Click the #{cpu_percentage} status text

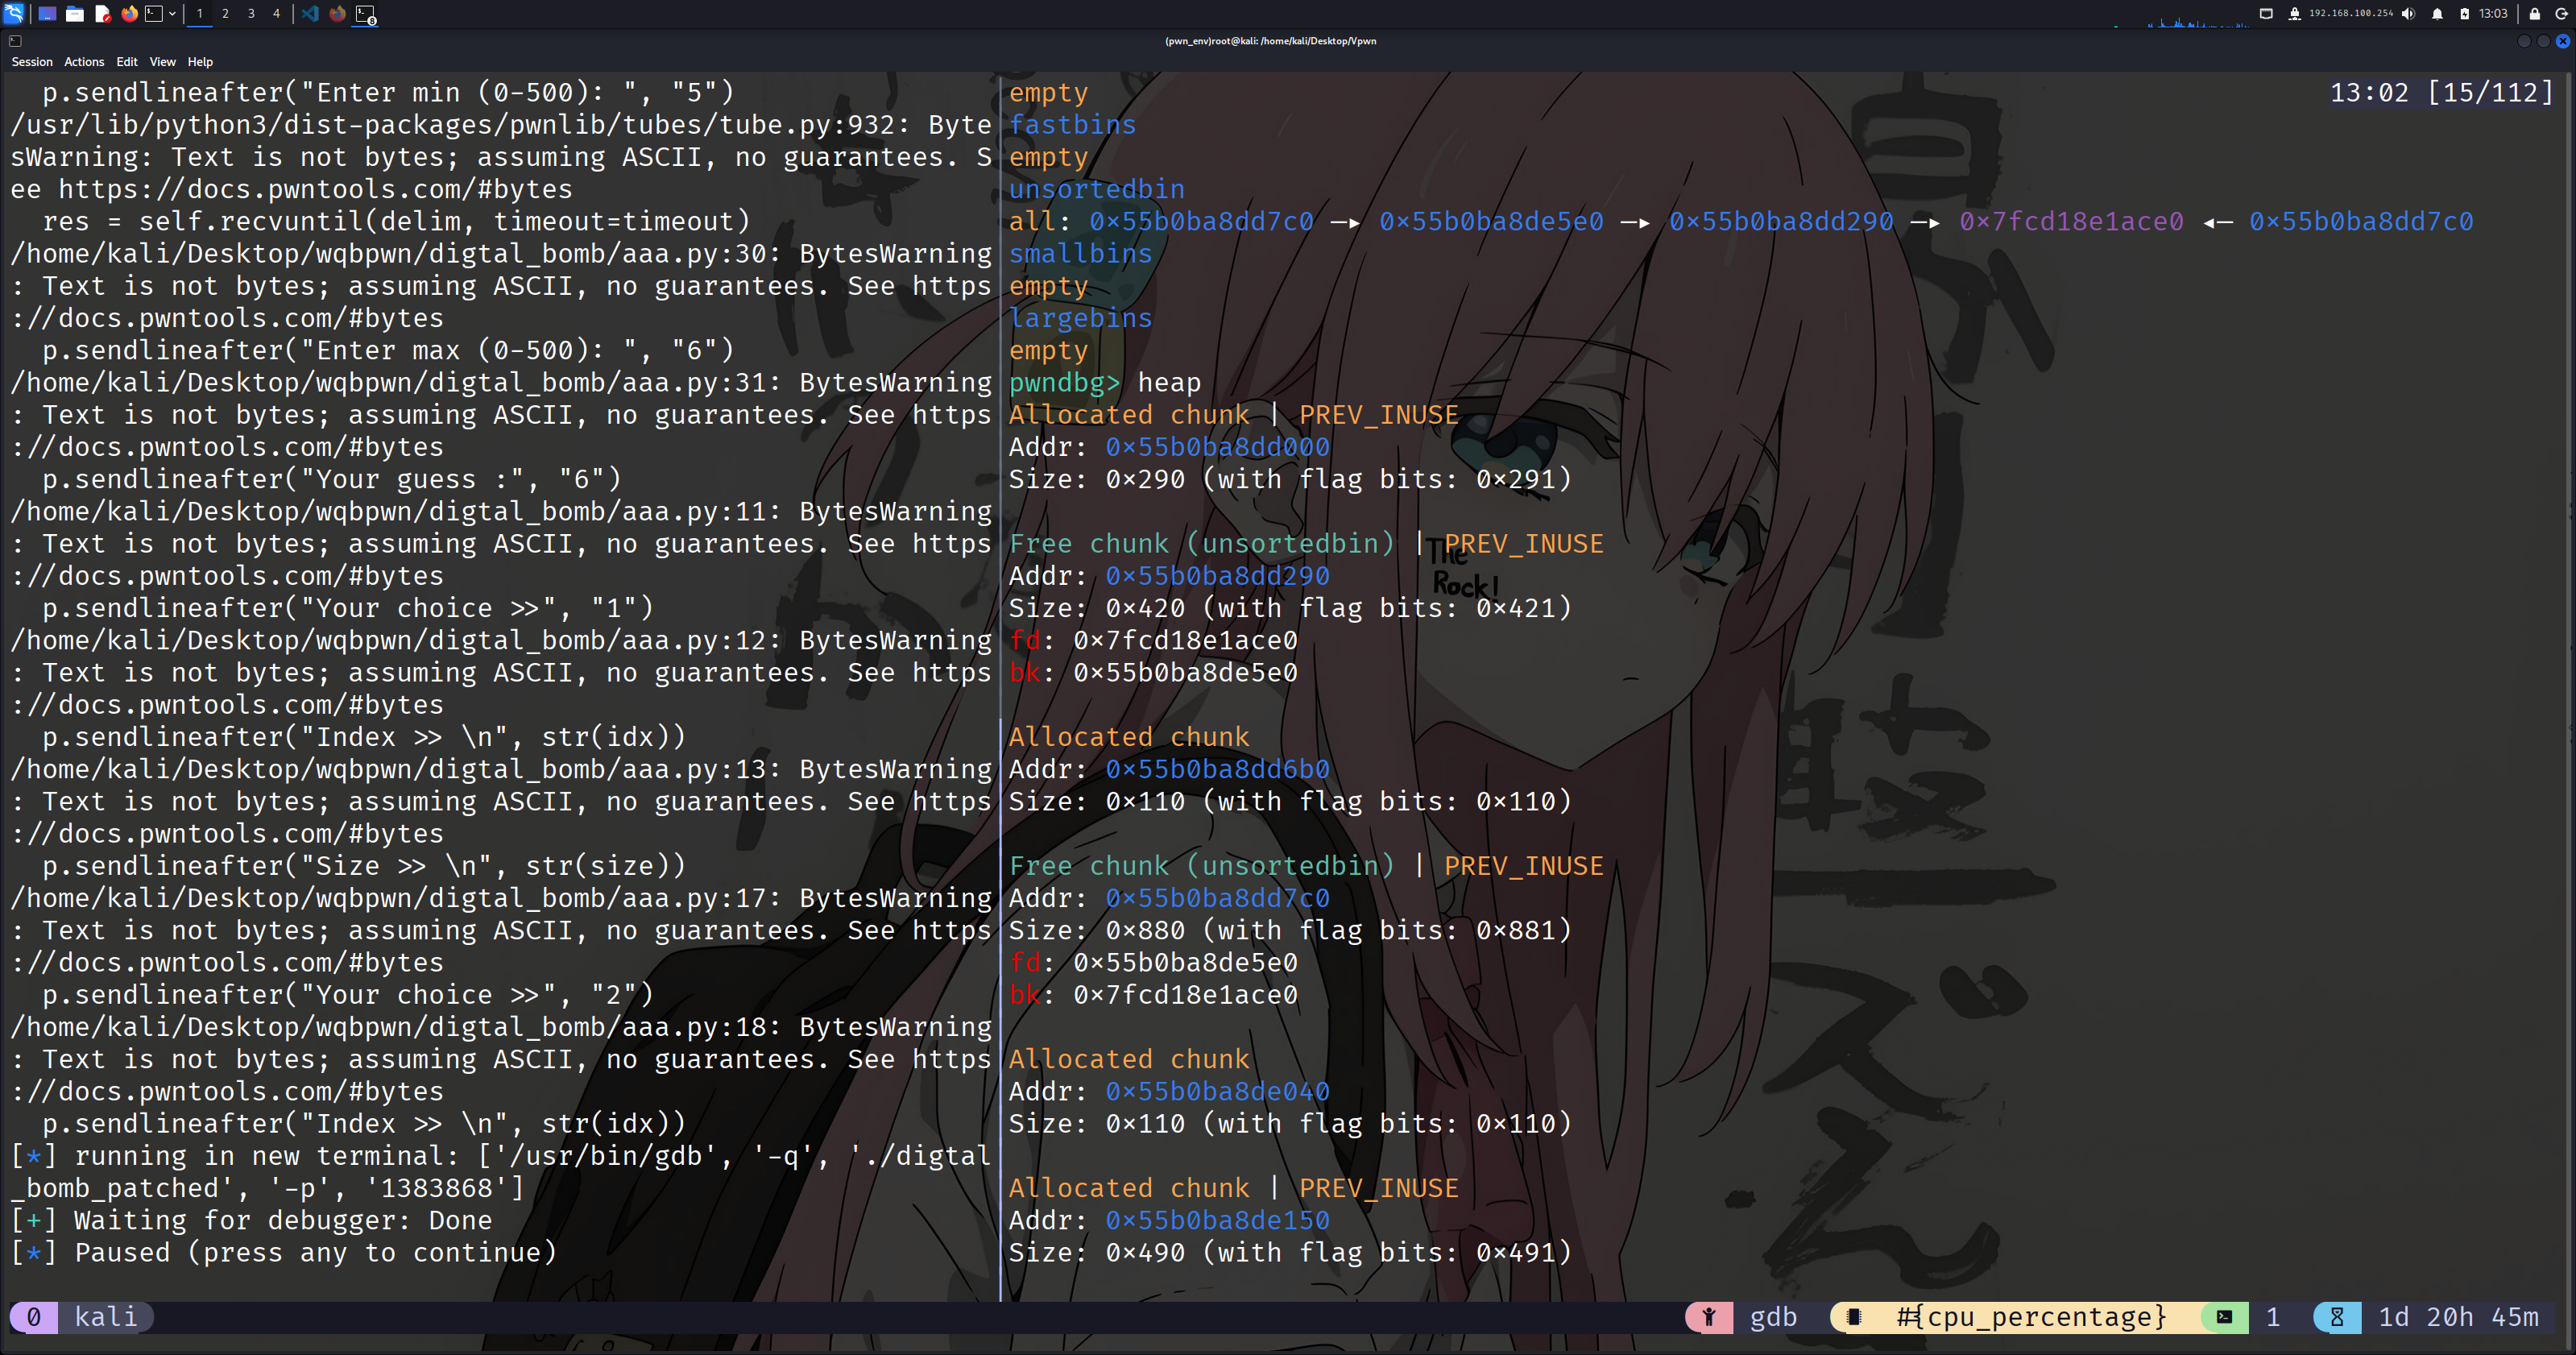coord(2031,1317)
